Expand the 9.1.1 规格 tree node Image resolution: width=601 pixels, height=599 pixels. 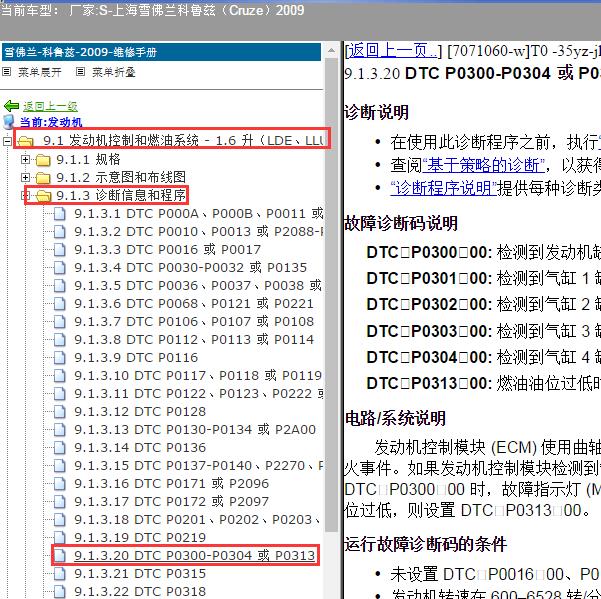(25, 159)
